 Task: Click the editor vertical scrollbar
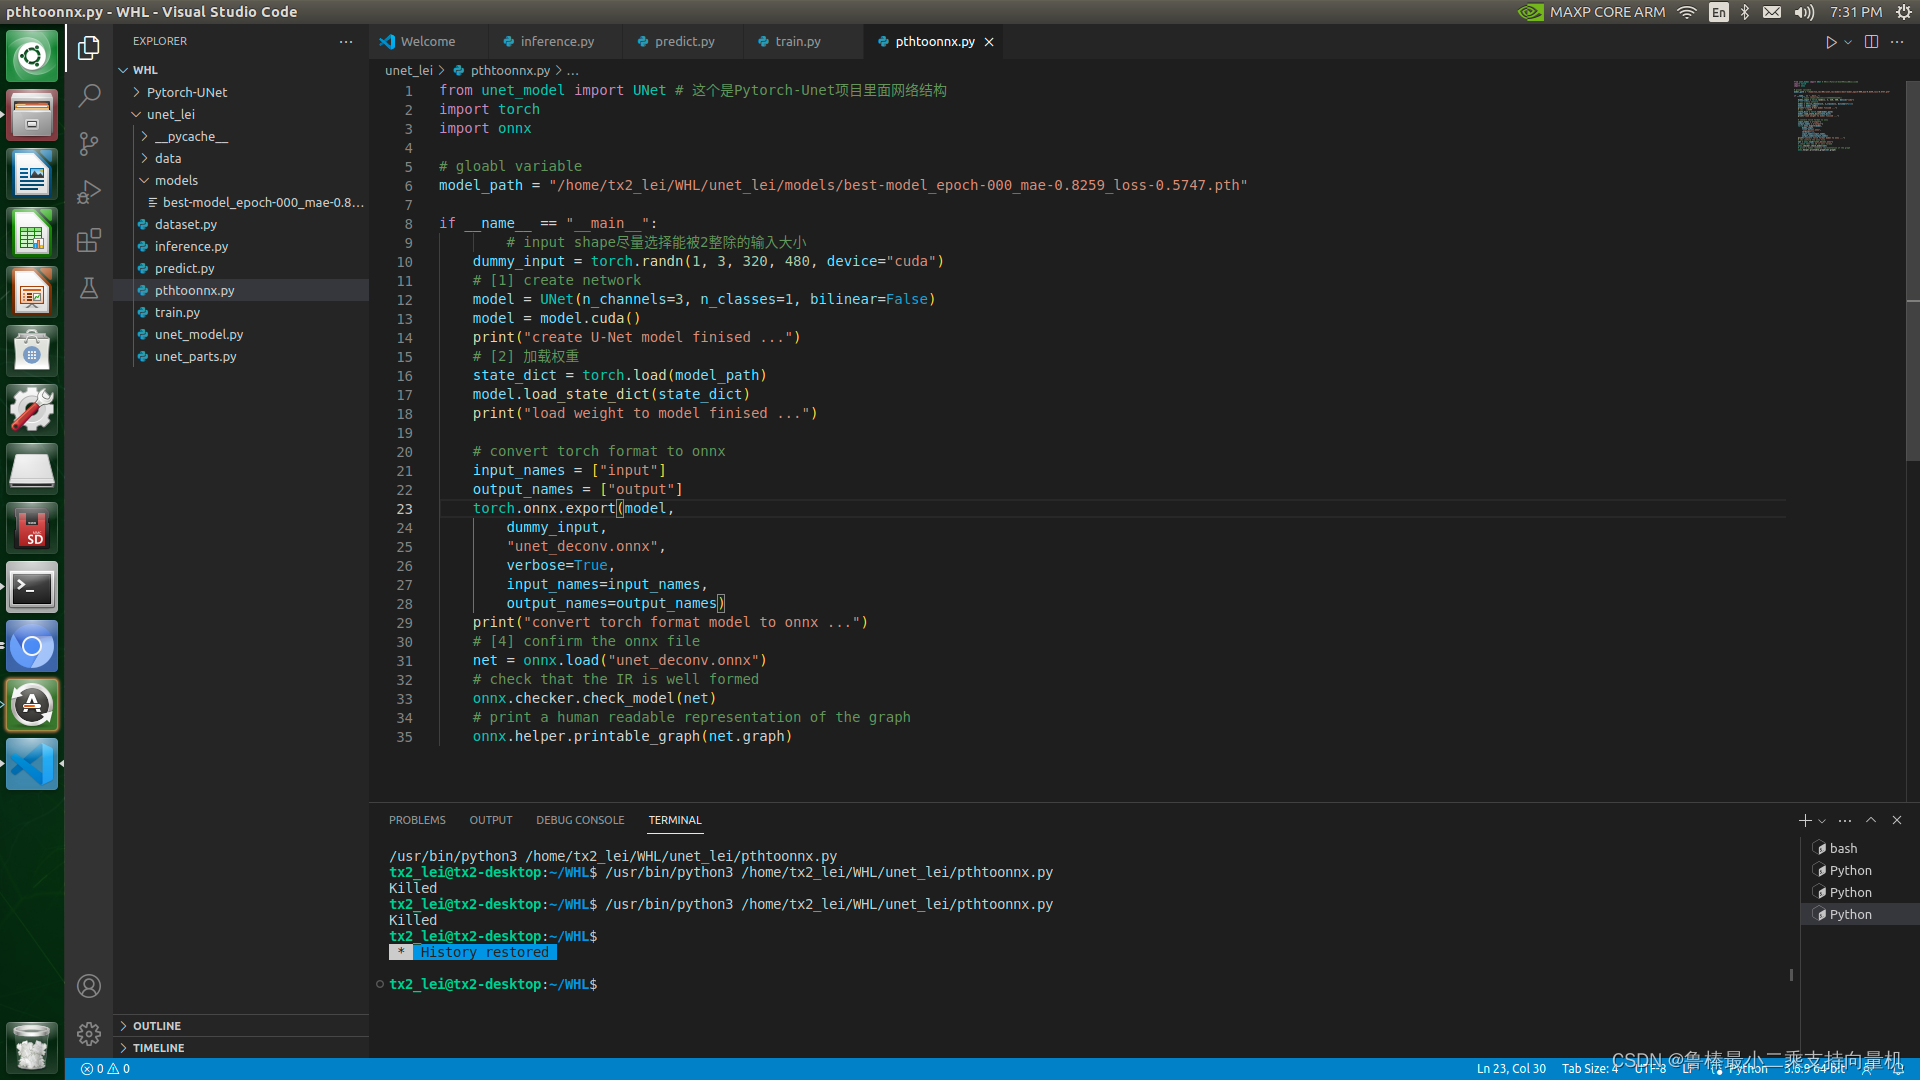[1912, 270]
